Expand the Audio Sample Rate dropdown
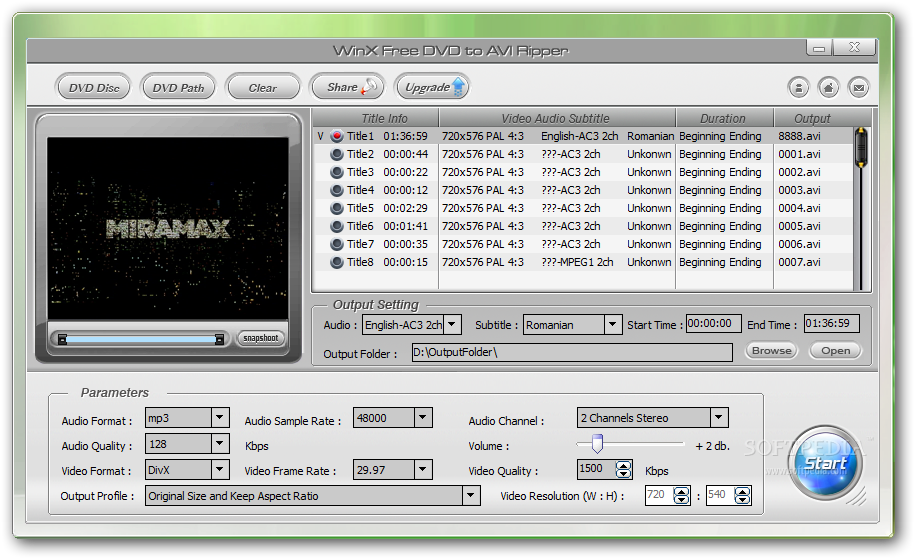This screenshot has height=559, width=915. pos(423,418)
